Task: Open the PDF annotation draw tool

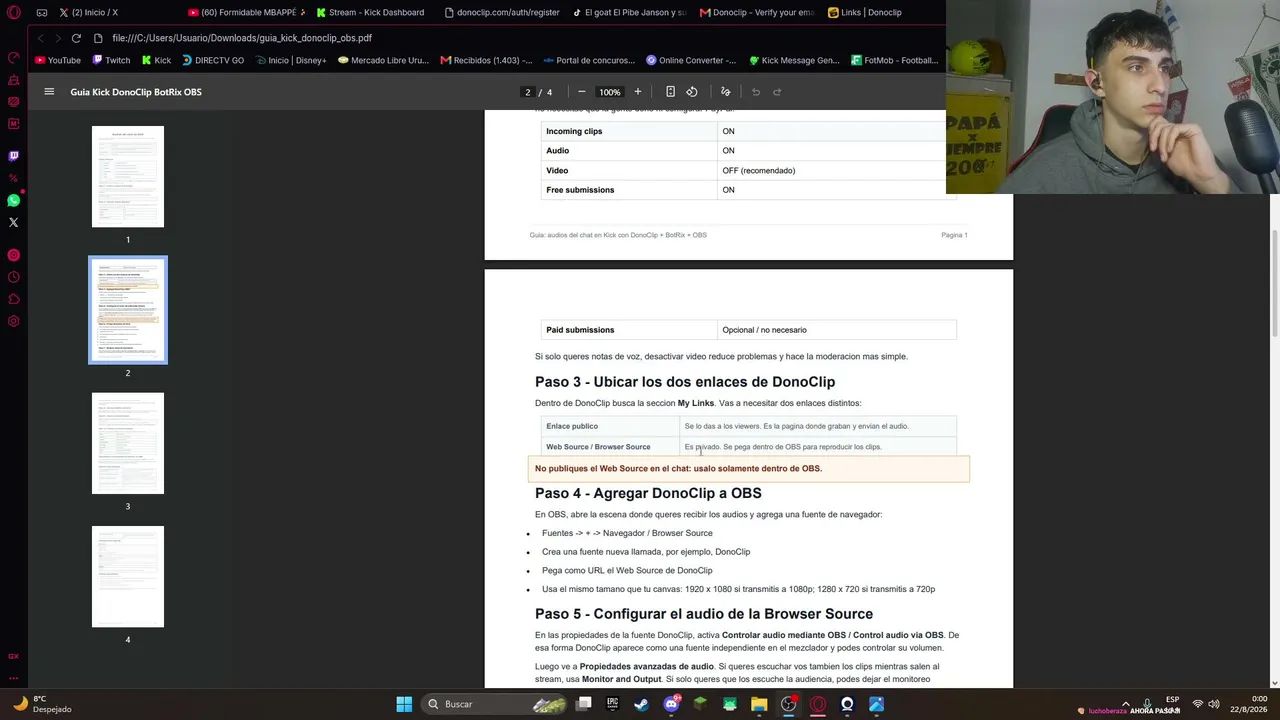Action: (x=726, y=92)
